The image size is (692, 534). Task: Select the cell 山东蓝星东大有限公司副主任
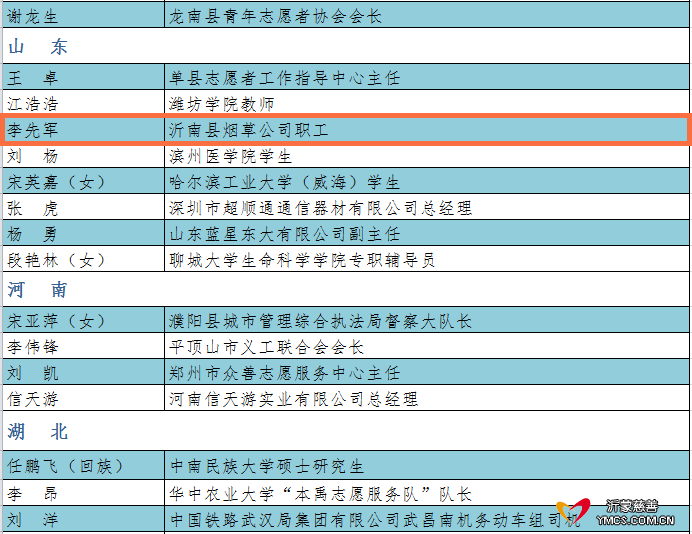point(427,234)
